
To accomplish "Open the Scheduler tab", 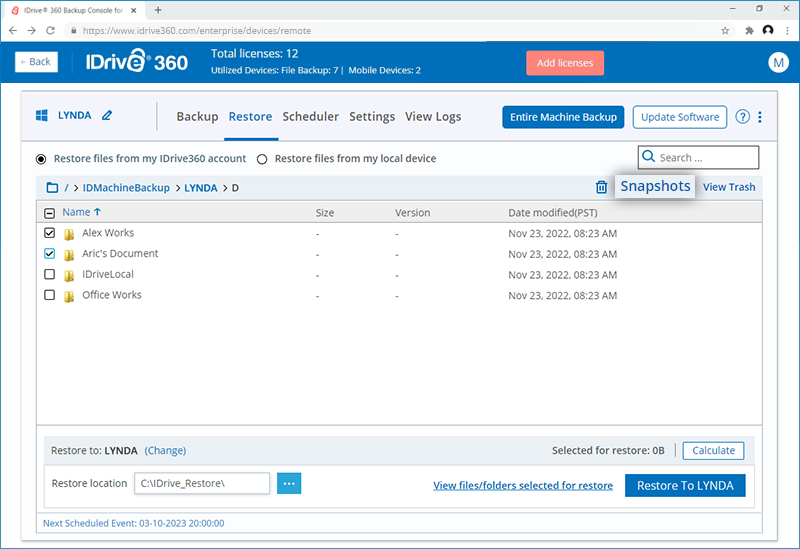I will [311, 117].
